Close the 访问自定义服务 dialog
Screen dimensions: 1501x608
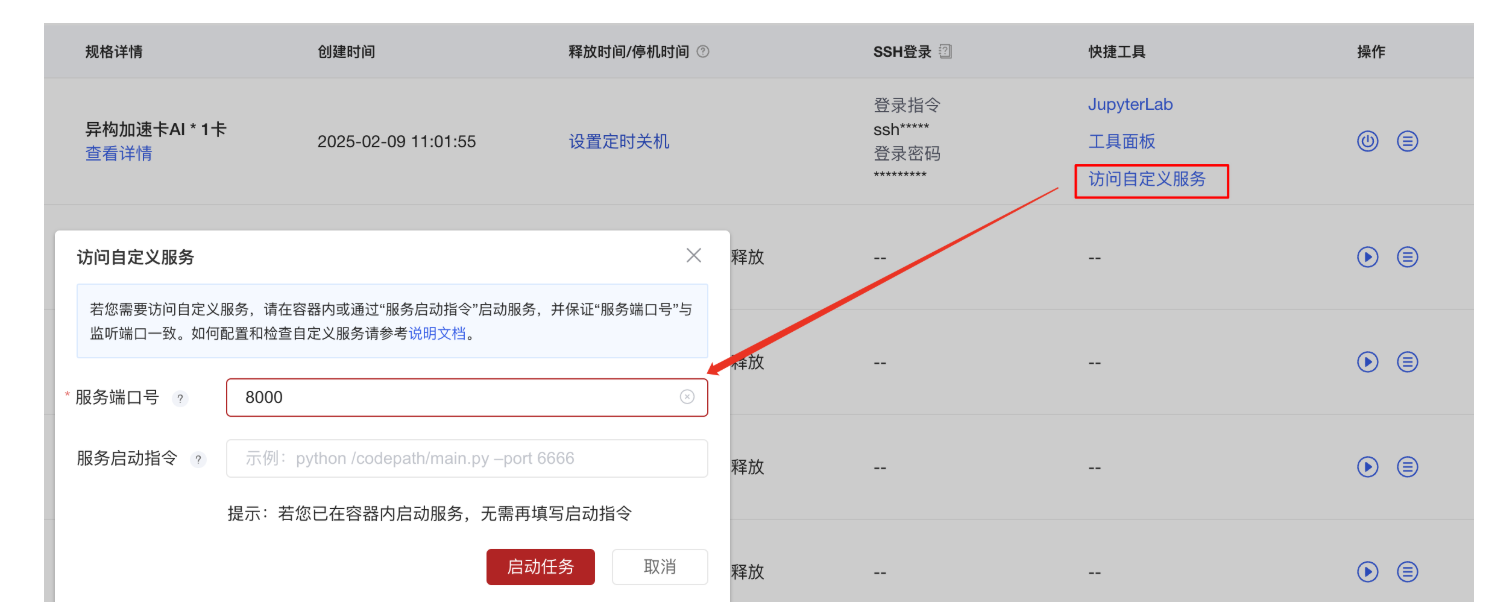click(x=694, y=256)
